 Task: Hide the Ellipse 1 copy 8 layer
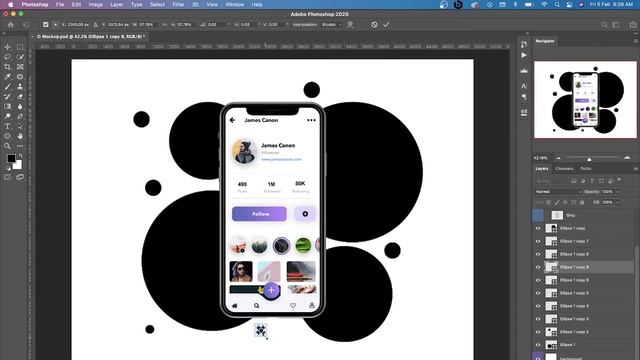point(538,267)
